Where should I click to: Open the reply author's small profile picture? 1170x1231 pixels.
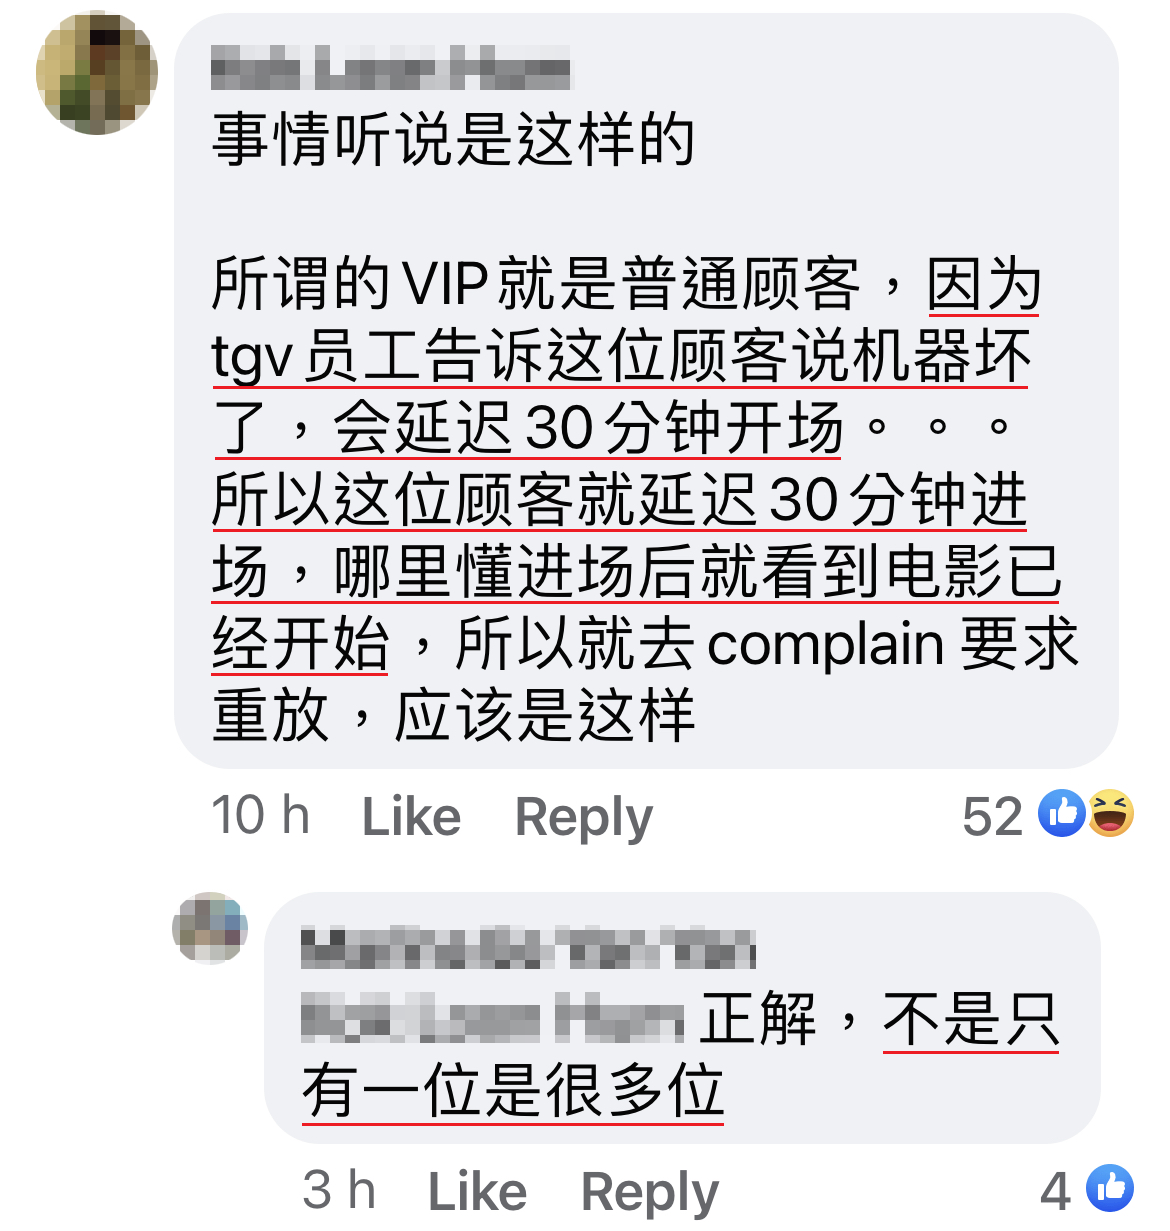210,928
